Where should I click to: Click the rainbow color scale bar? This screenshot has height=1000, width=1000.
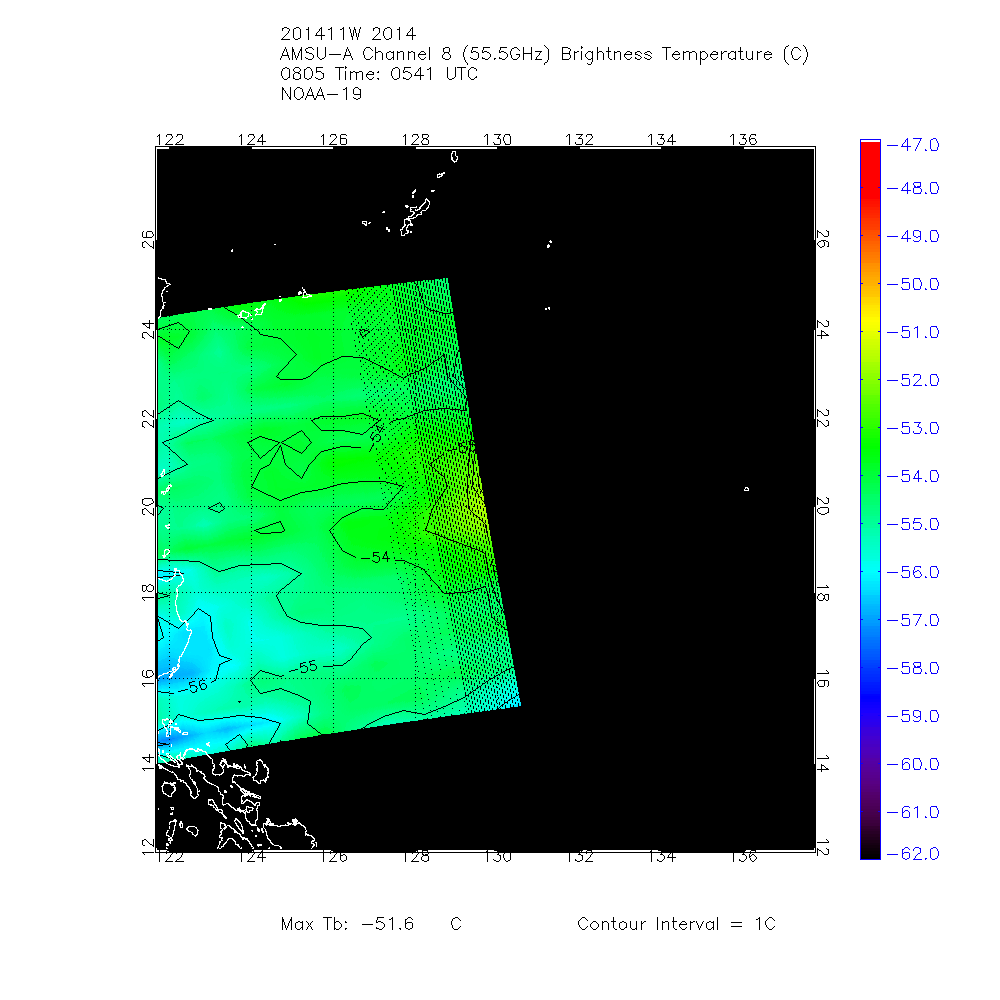870,499
